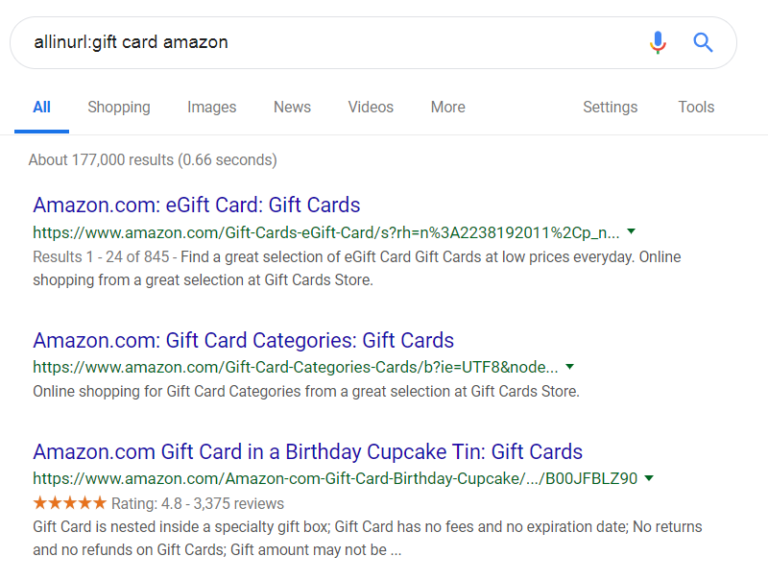Open the Settings menu
This screenshot has width=768, height=581.
click(x=610, y=107)
